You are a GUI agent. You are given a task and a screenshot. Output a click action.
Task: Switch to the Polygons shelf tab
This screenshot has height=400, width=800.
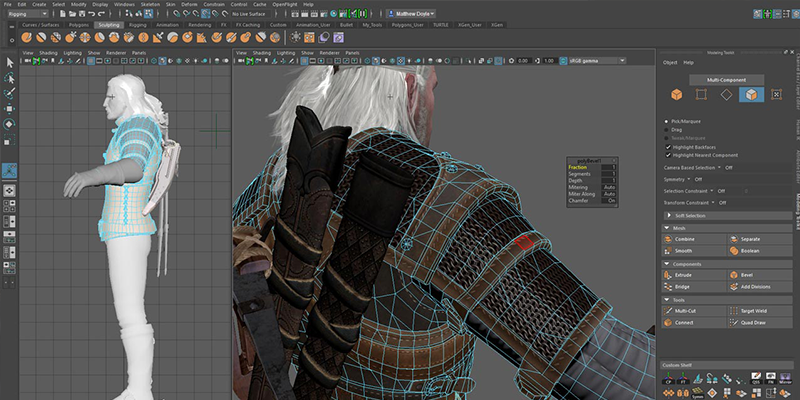click(x=79, y=24)
